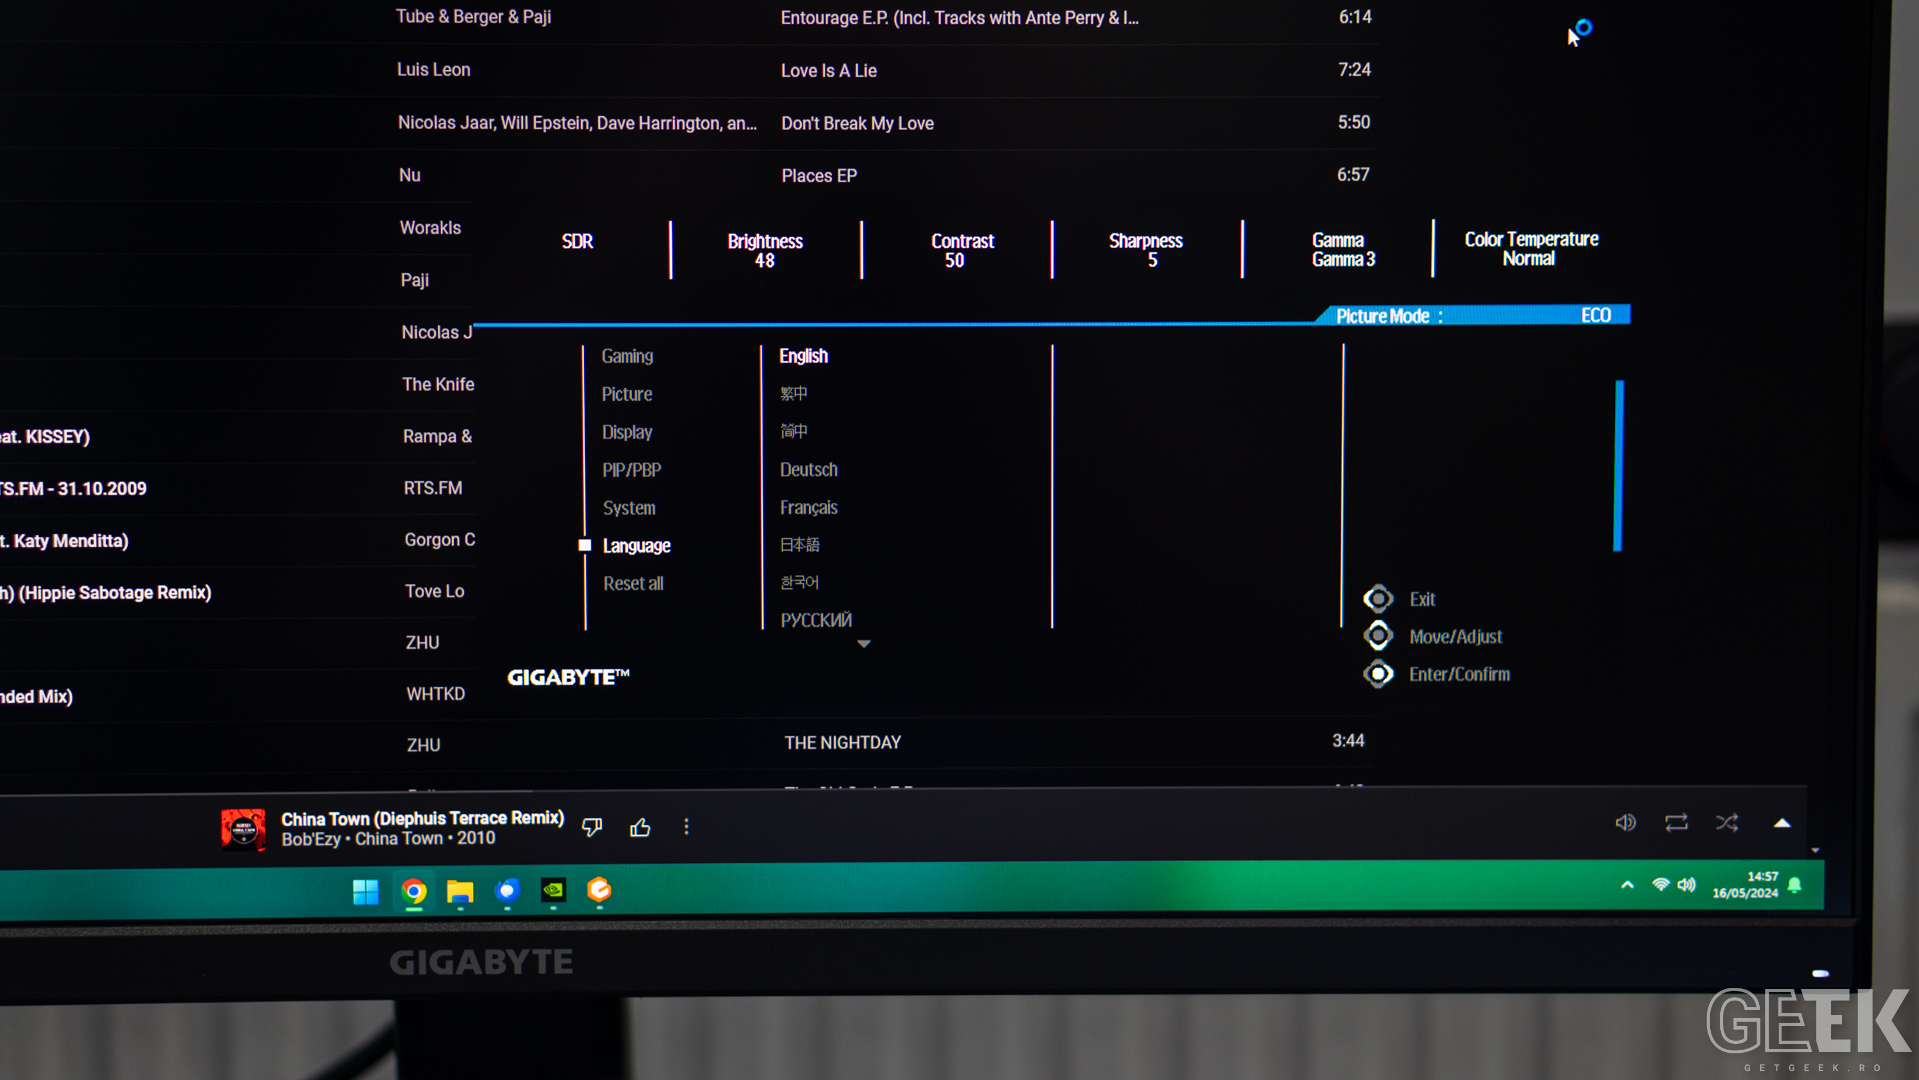
Task: Choose Français as the OSD language
Action: click(809, 508)
